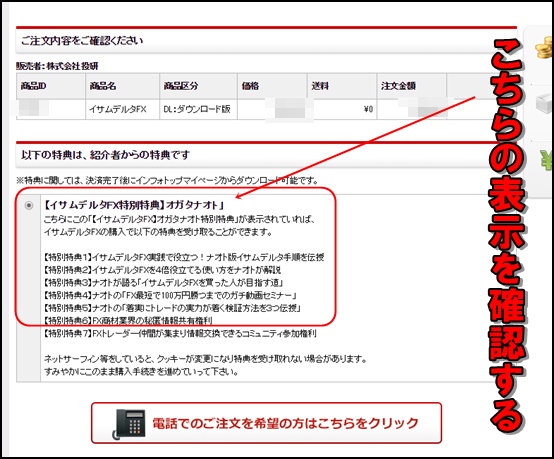Select the オガタナオト special bonus radio button
The height and width of the screenshot is (459, 554).
[29, 205]
